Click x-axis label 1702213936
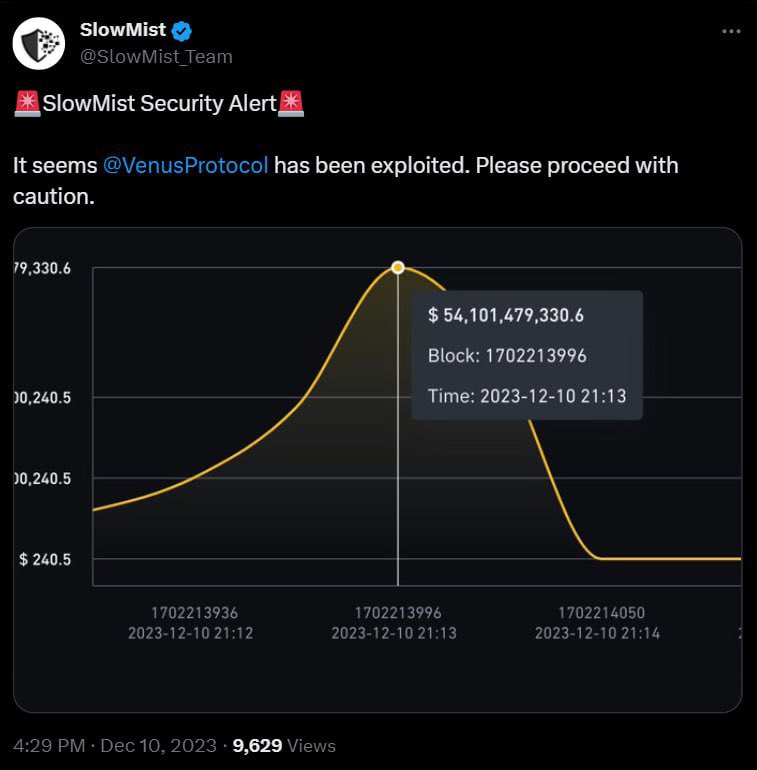This screenshot has width=757, height=770. 194,613
